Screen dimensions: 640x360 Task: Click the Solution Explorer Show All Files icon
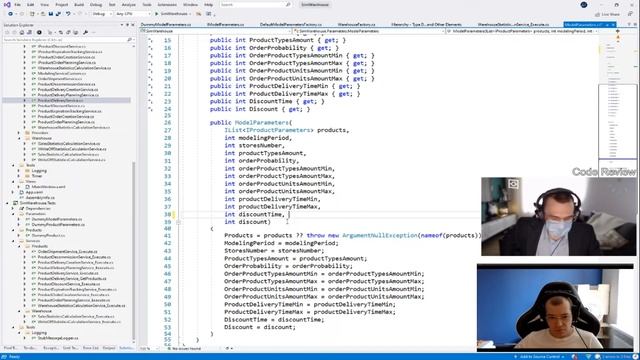point(76,32)
